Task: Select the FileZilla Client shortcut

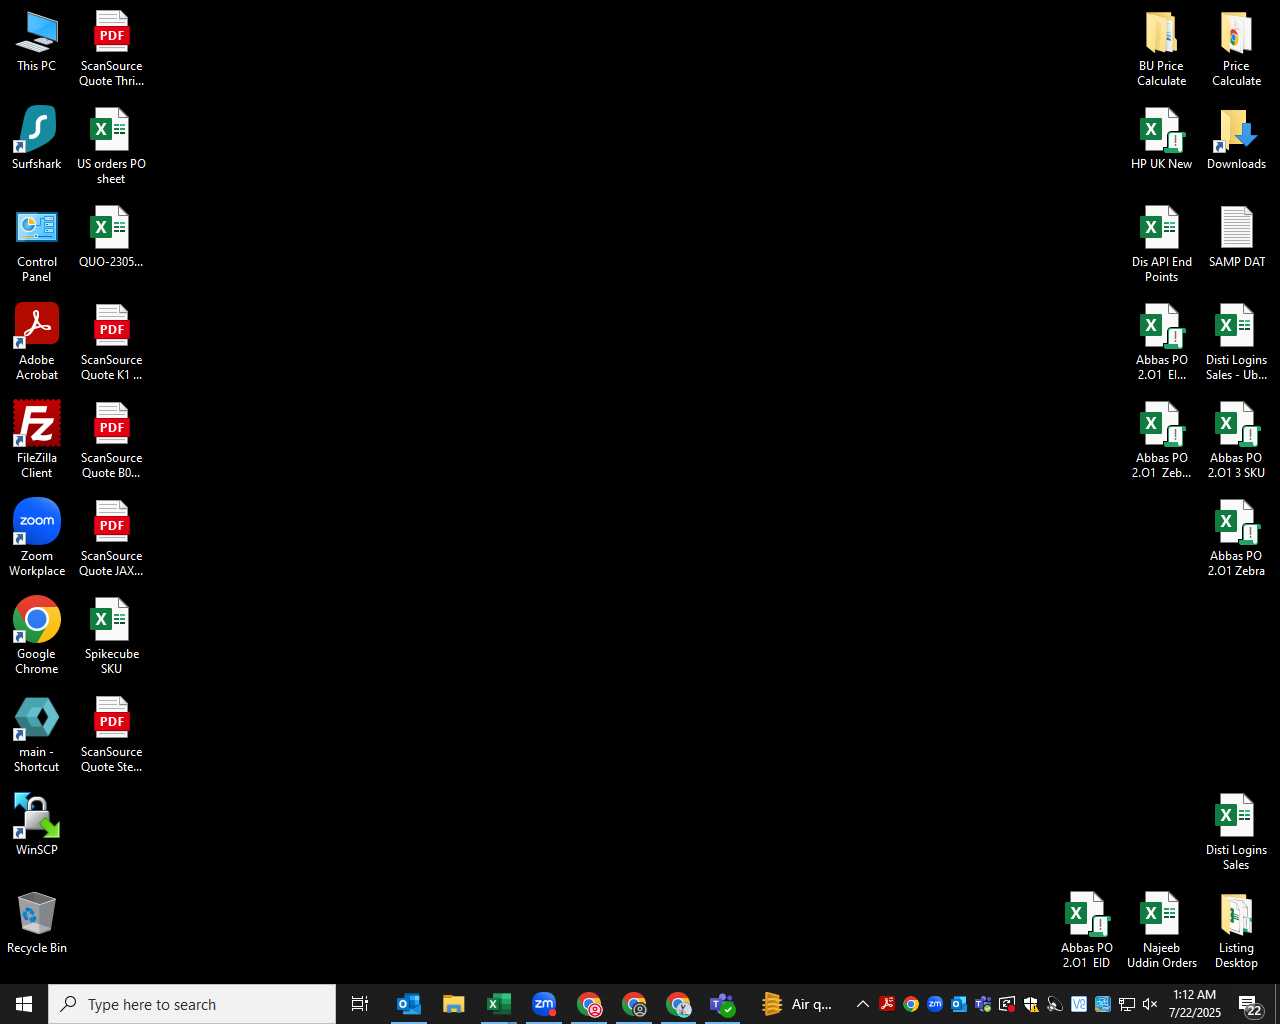Action: click(x=37, y=441)
